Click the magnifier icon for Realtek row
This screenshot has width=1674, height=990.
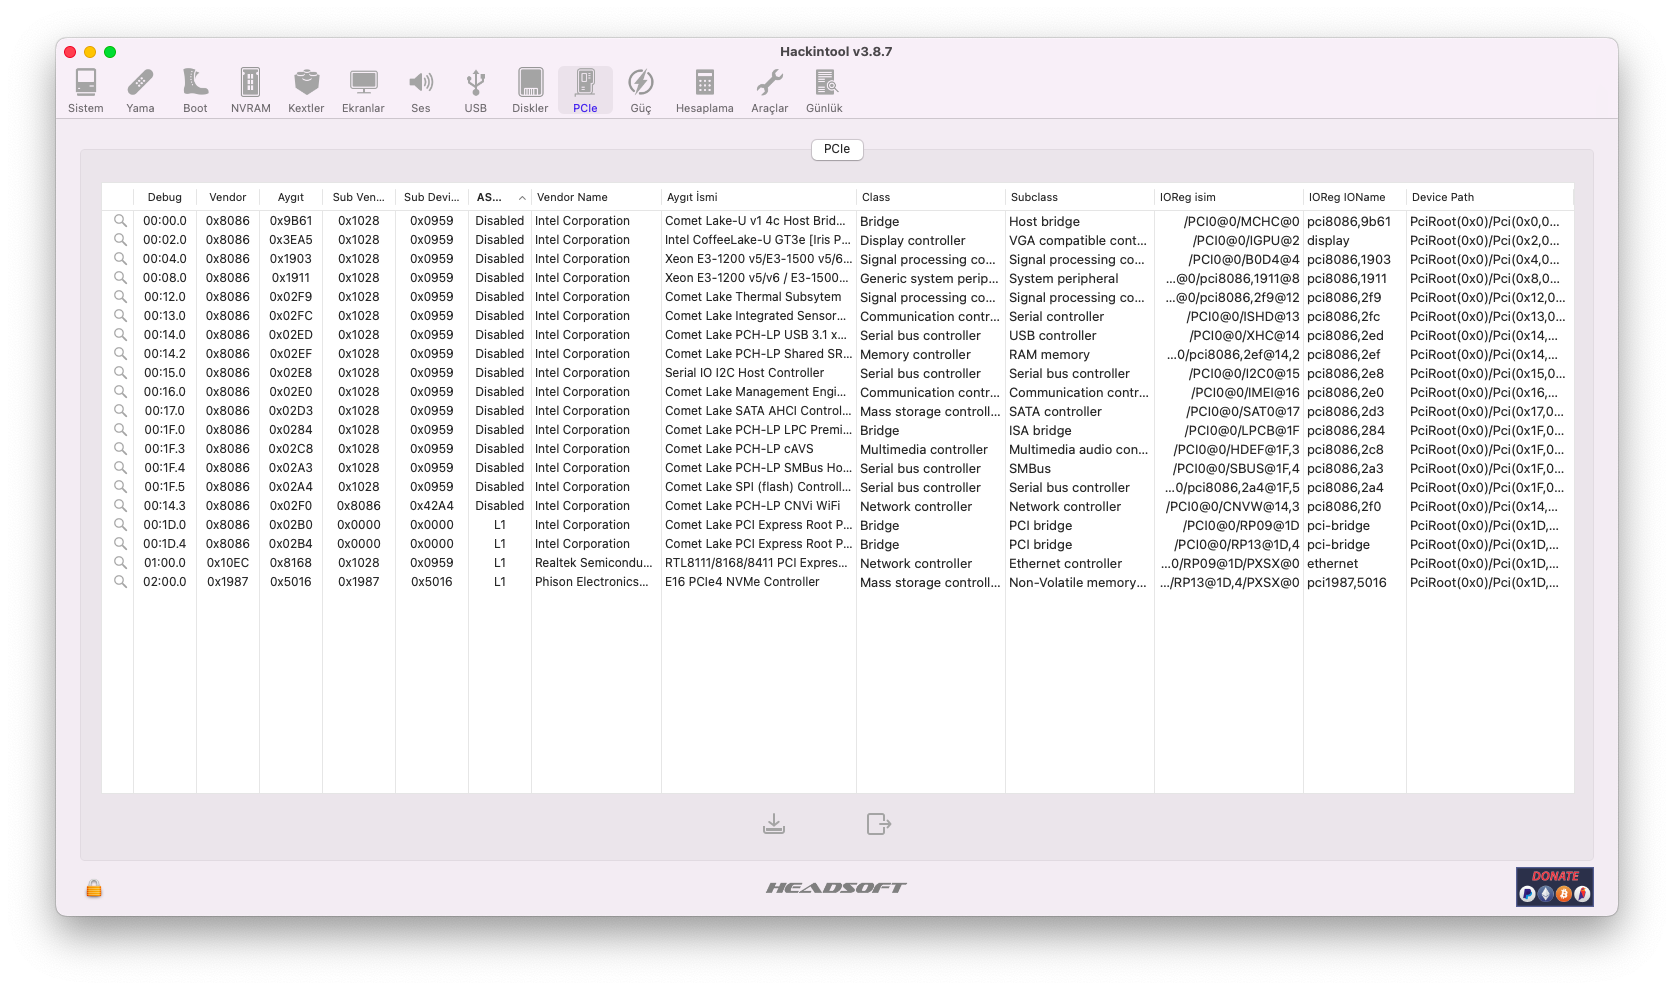120,563
